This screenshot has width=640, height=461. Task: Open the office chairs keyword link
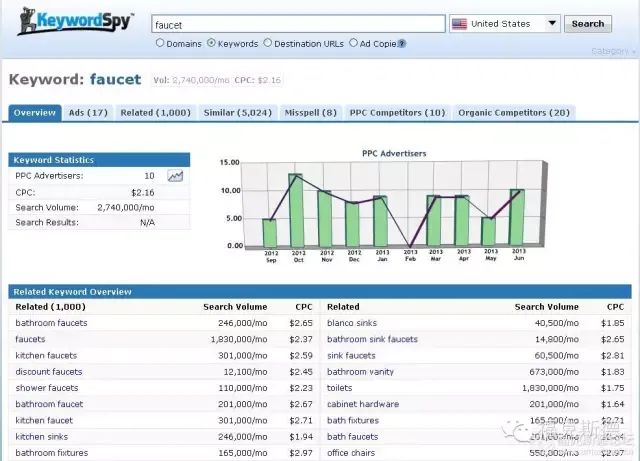point(351,453)
